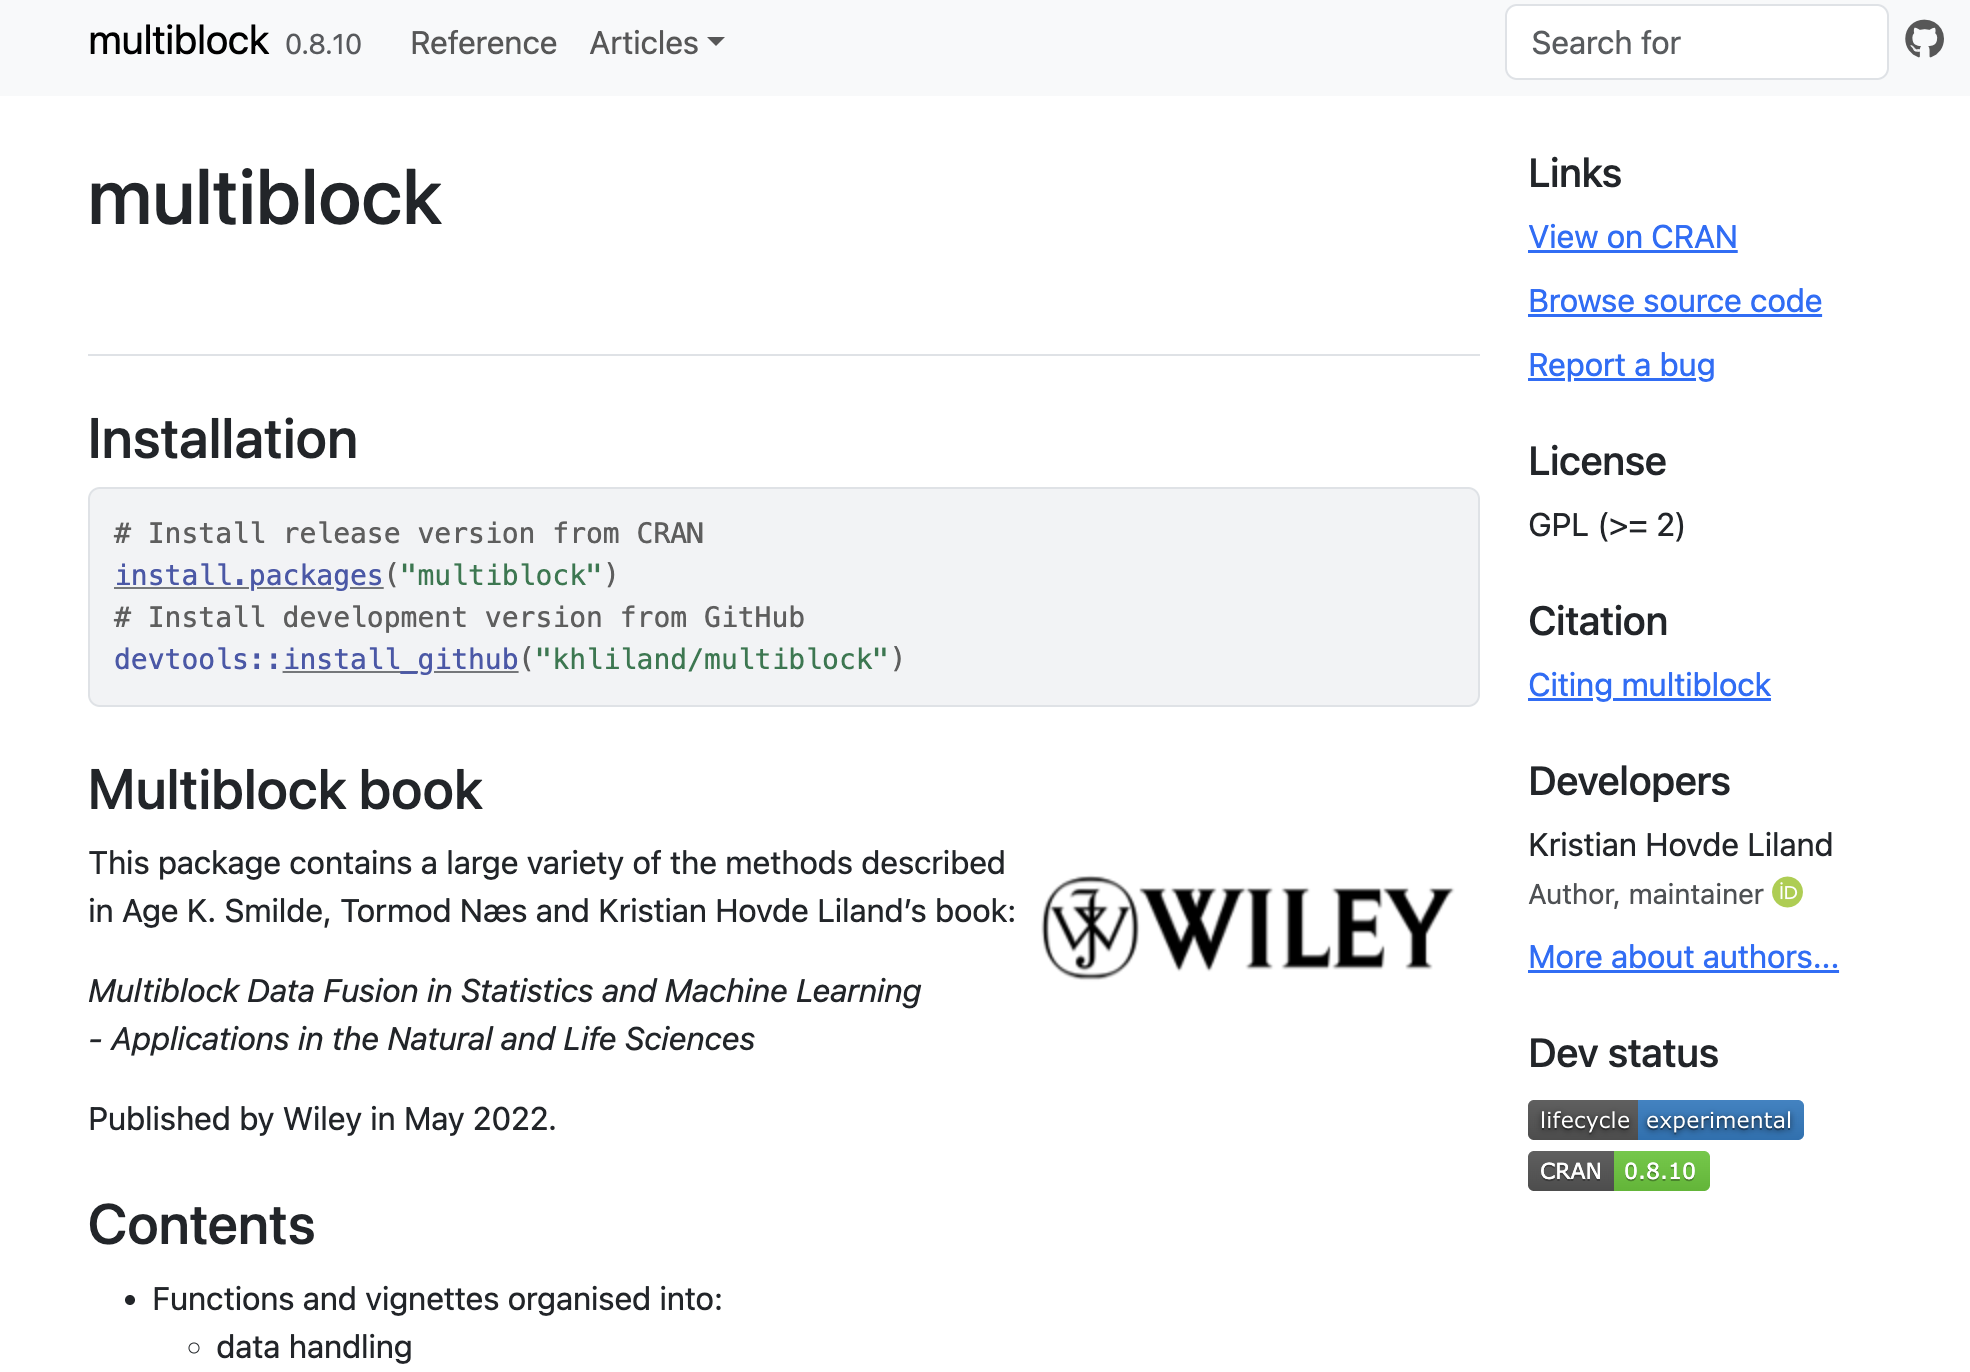
Task: Click the "Published by Wiley in May 2022." line
Action: pos(322,1118)
